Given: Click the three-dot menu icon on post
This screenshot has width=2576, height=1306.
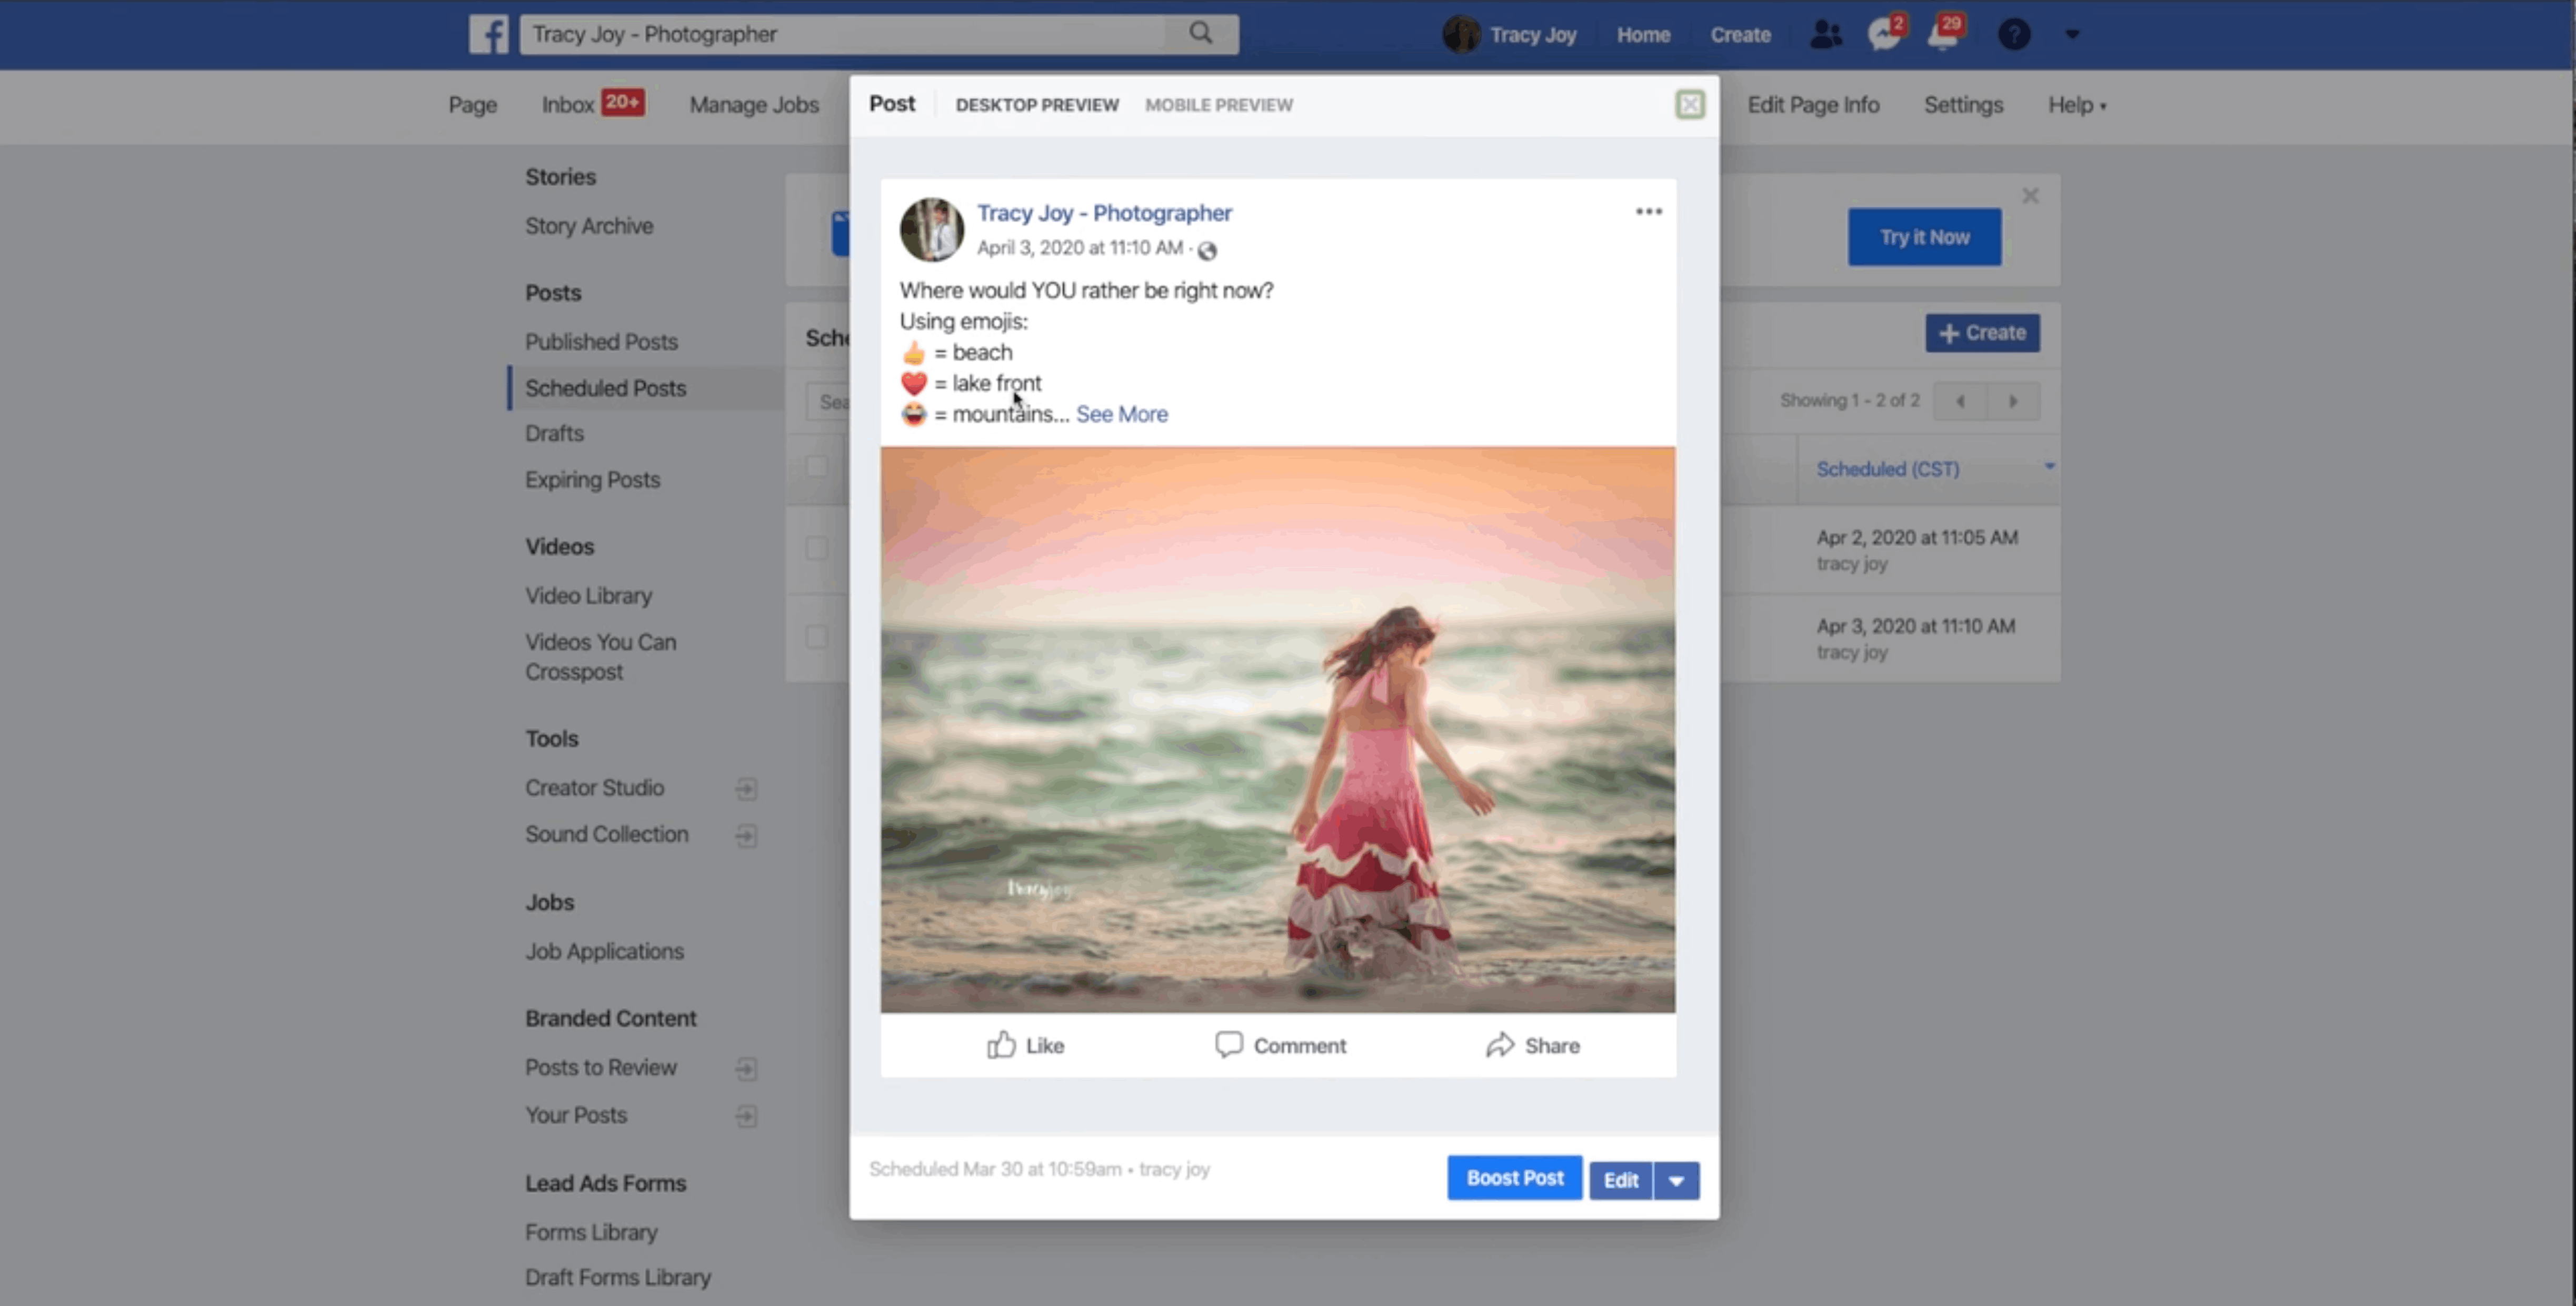Looking at the screenshot, I should (x=1649, y=212).
